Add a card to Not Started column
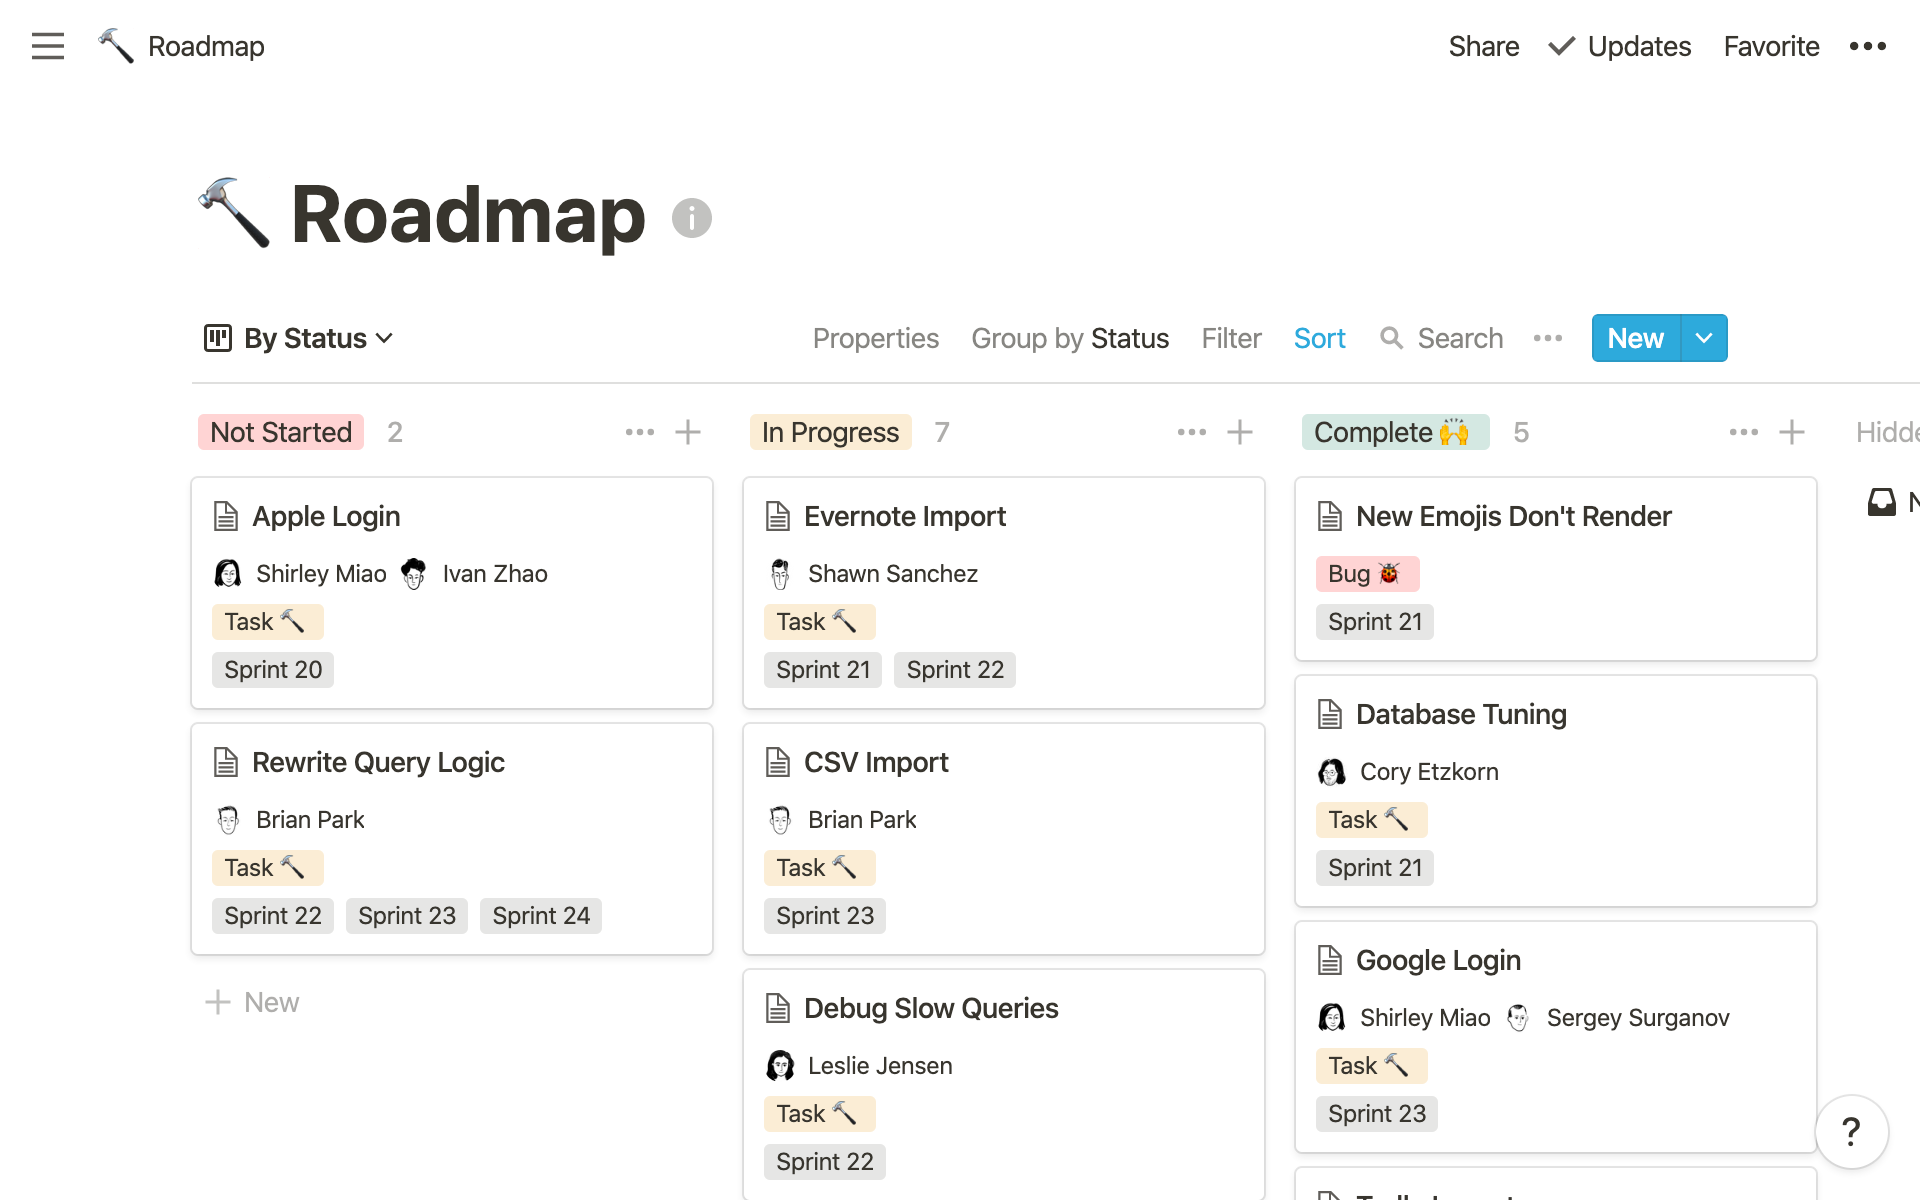The height and width of the screenshot is (1200, 1920). [688, 432]
